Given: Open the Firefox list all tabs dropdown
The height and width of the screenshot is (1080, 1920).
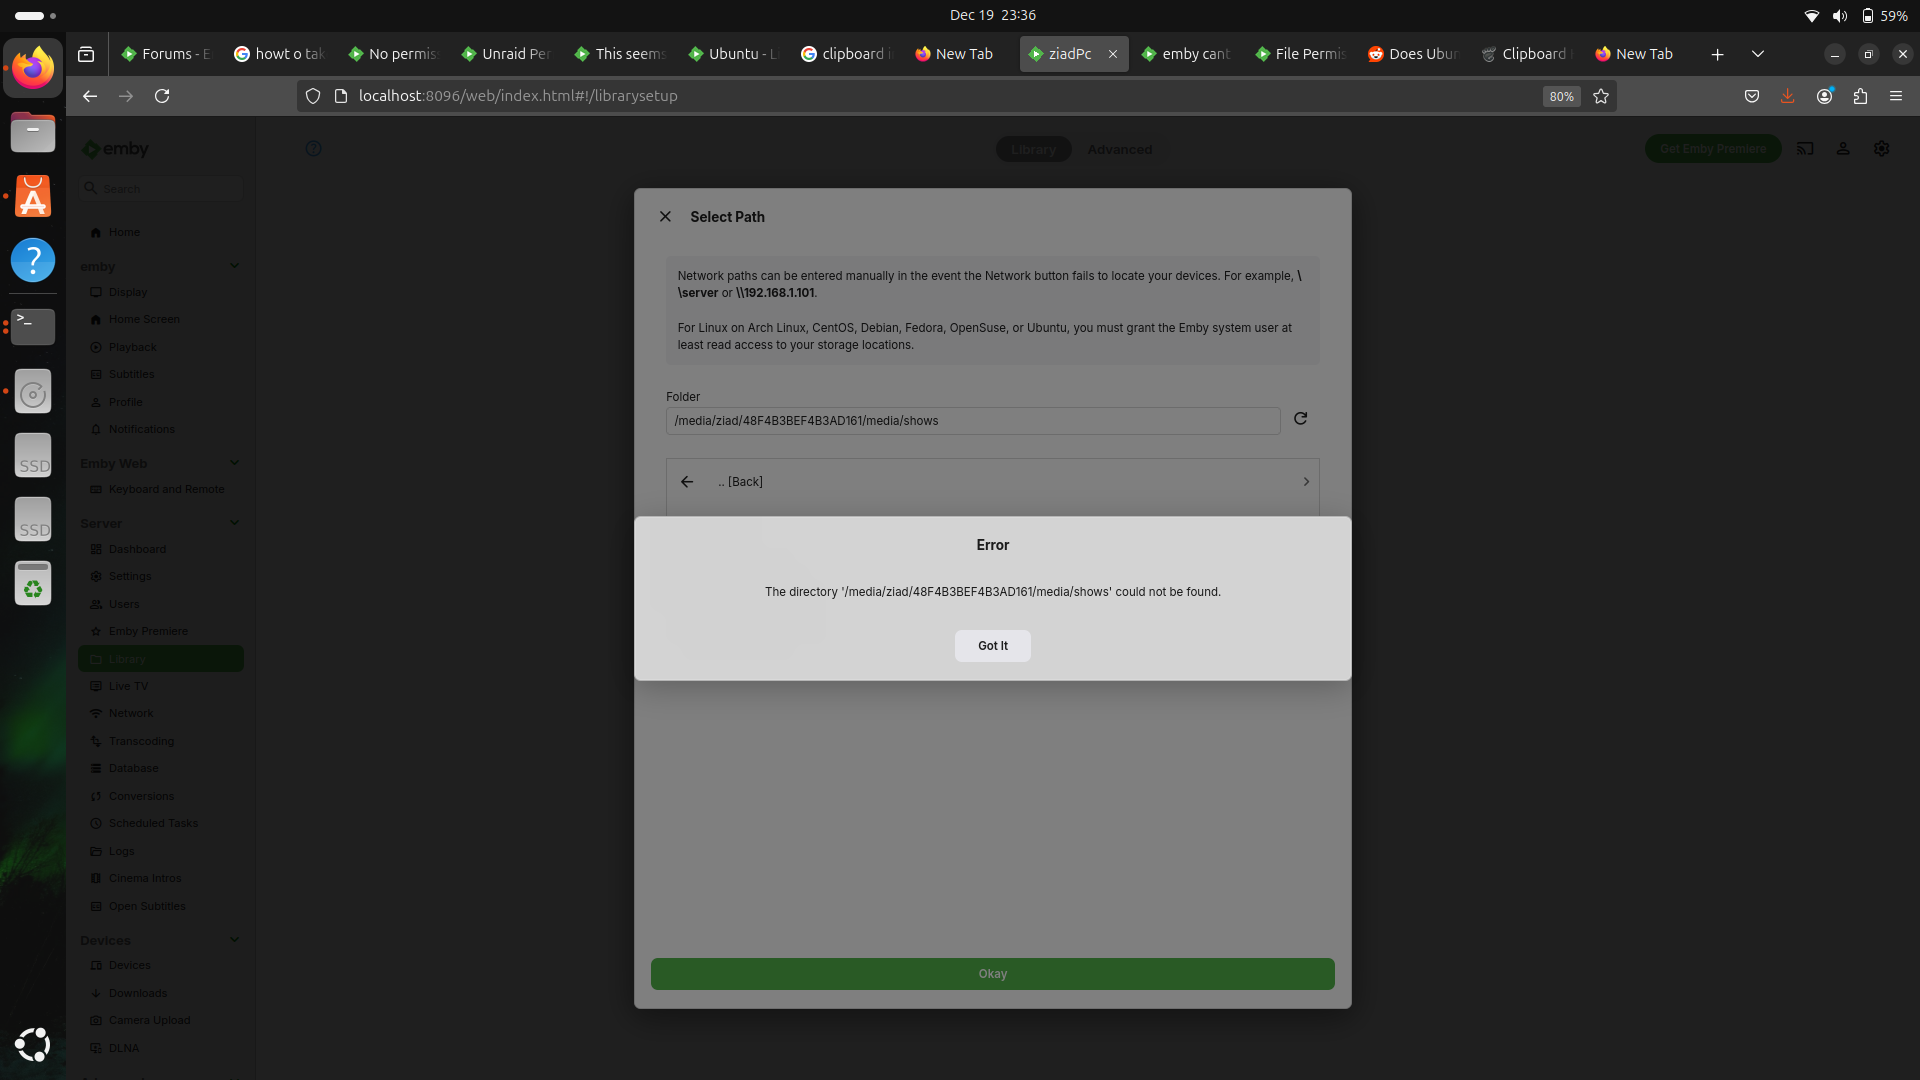Looking at the screenshot, I should [x=1757, y=54].
